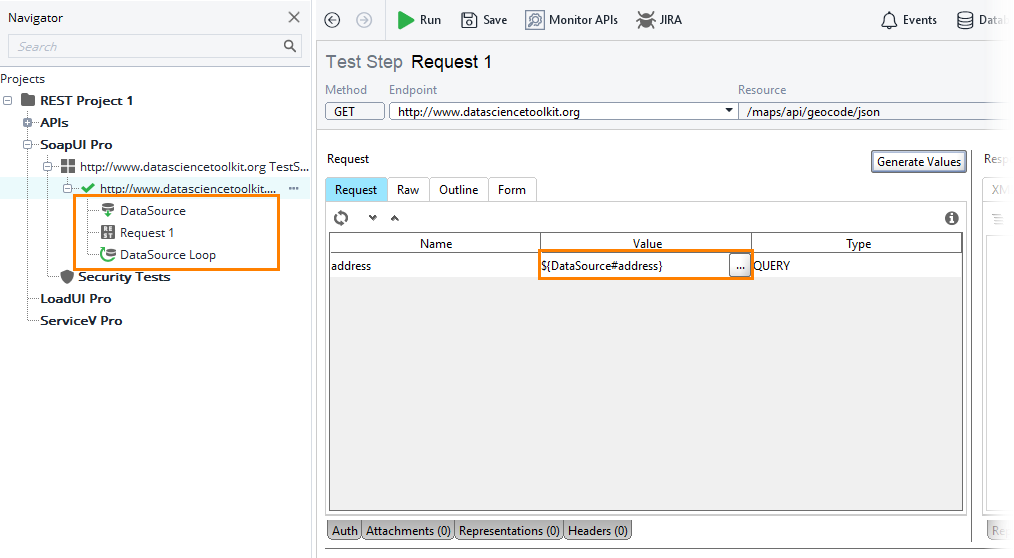
Task: Collapse the test case node with green check
Action: click(67, 188)
